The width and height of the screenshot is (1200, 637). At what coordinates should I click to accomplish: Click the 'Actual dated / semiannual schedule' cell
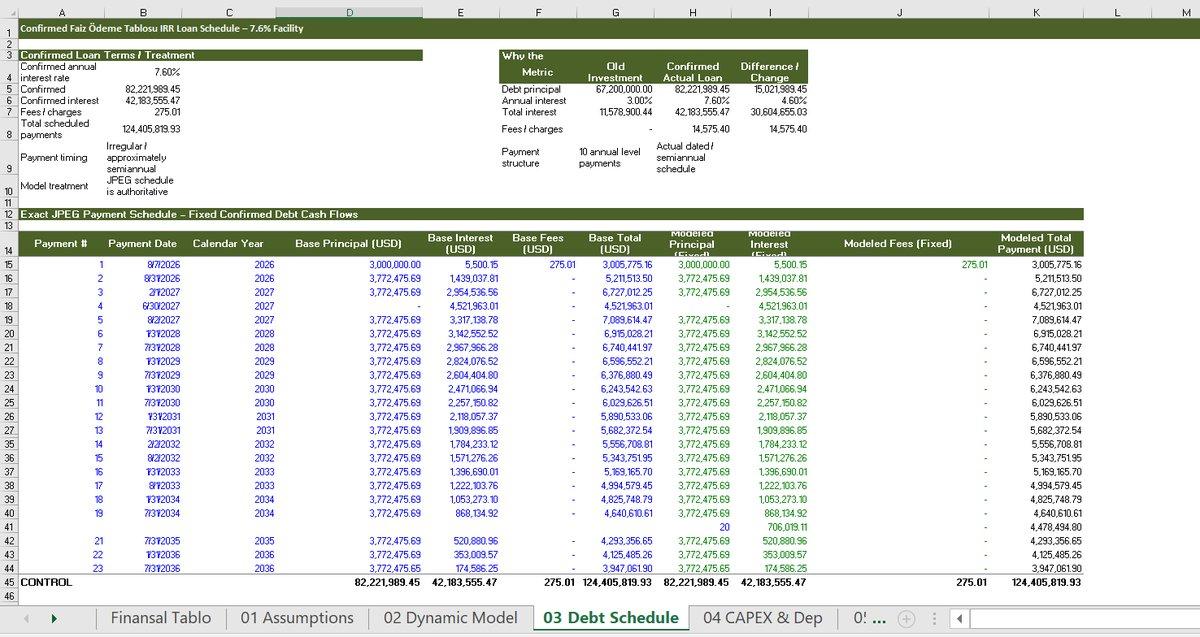point(693,157)
